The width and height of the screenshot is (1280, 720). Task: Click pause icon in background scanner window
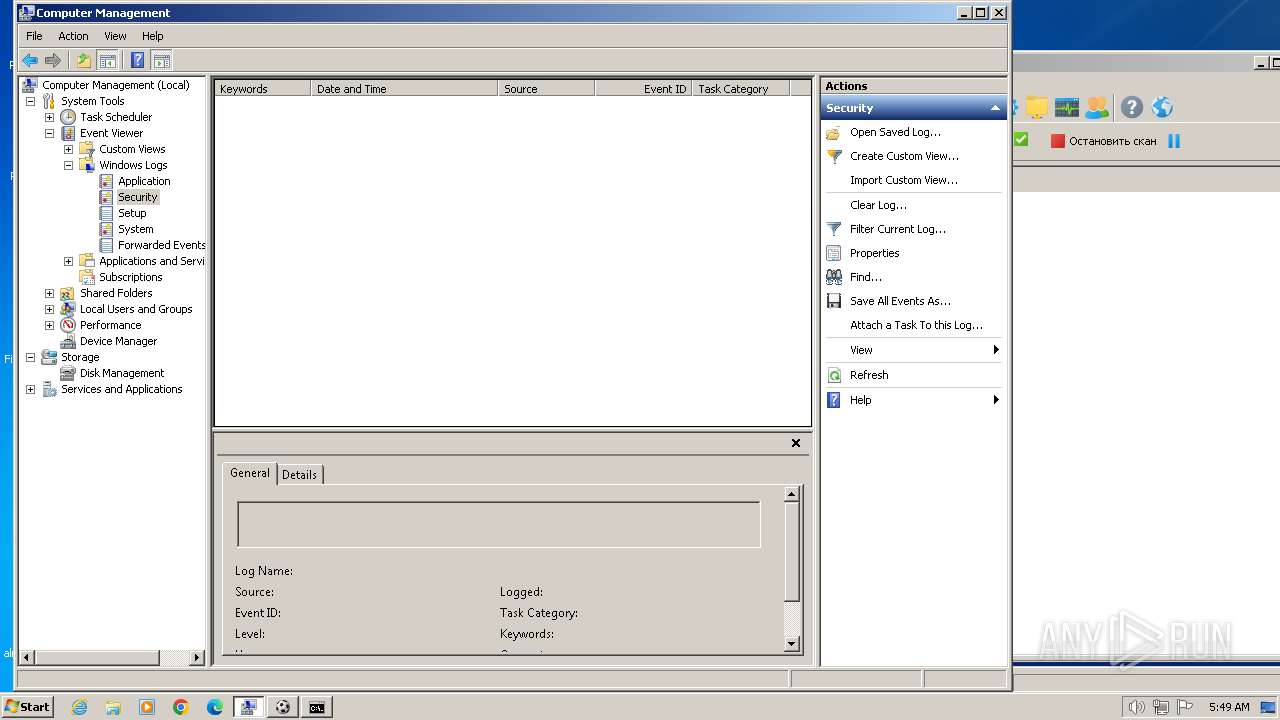click(x=1174, y=141)
